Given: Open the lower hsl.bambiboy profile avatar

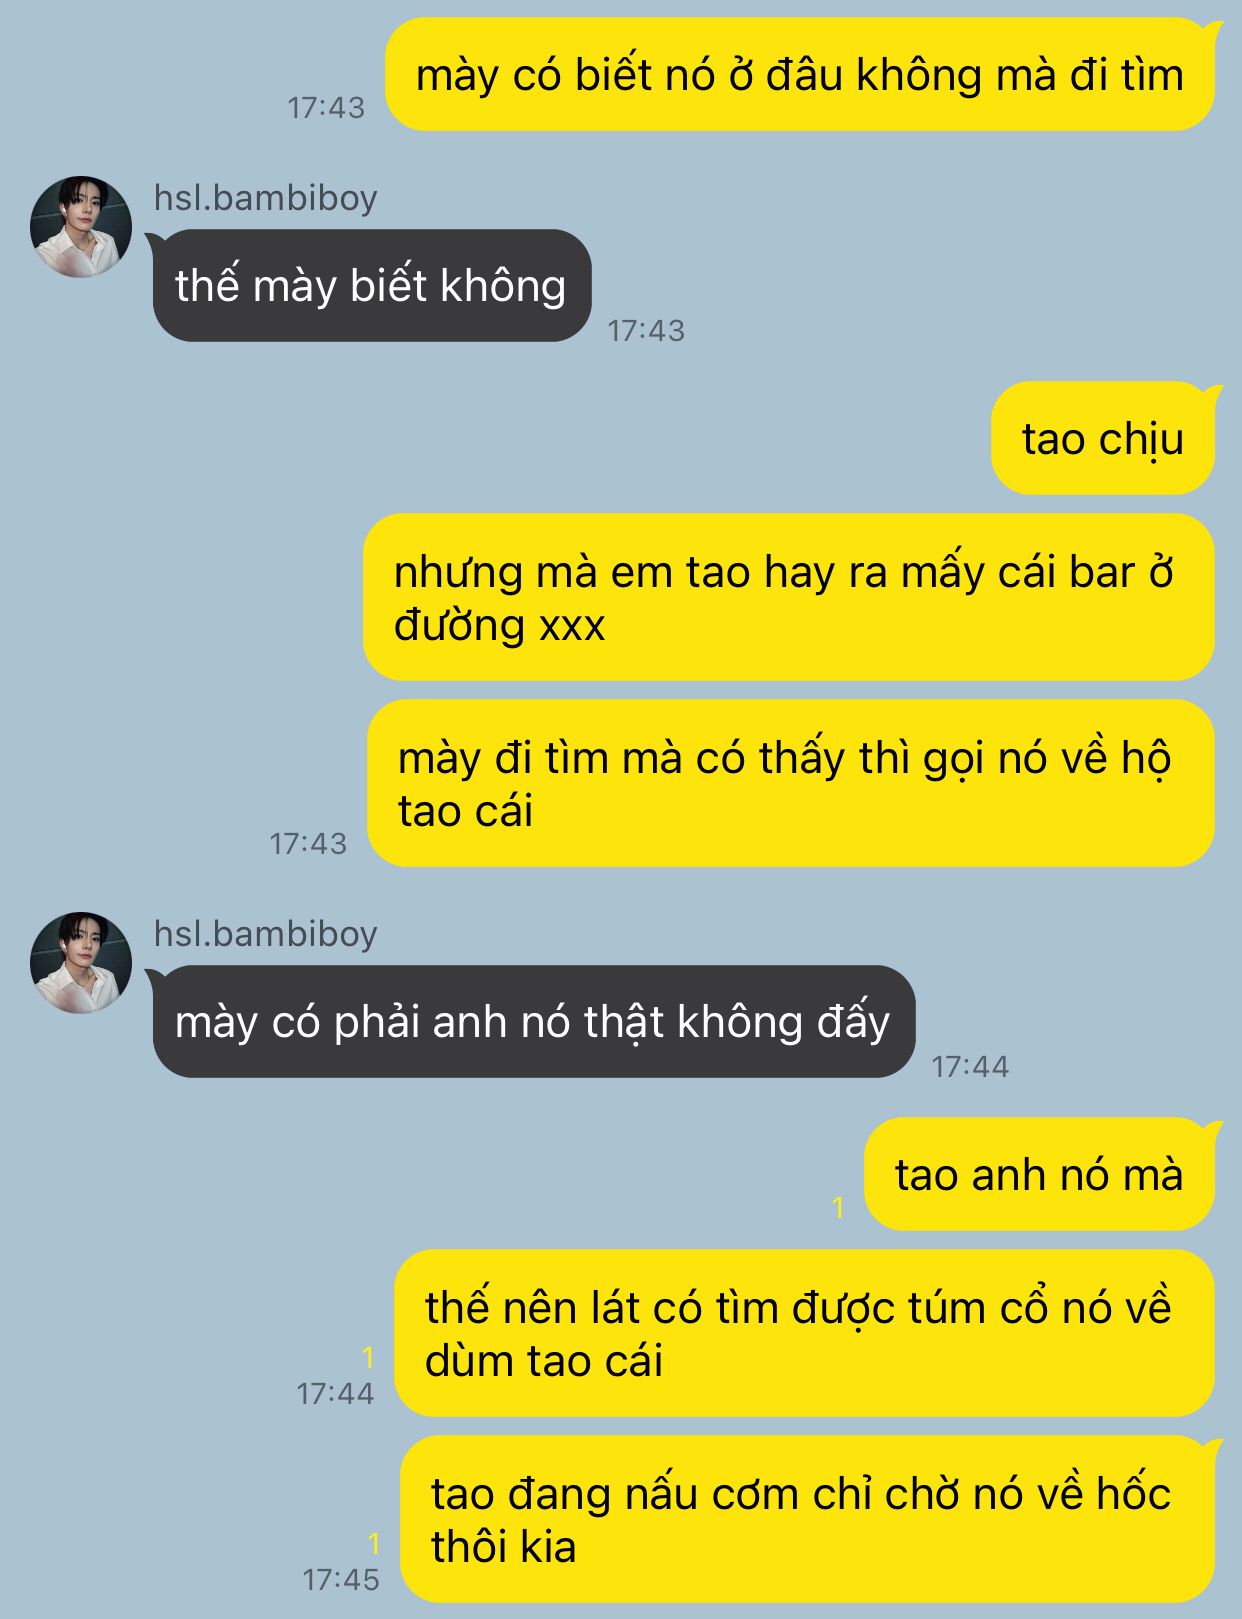Looking at the screenshot, I should [81, 962].
